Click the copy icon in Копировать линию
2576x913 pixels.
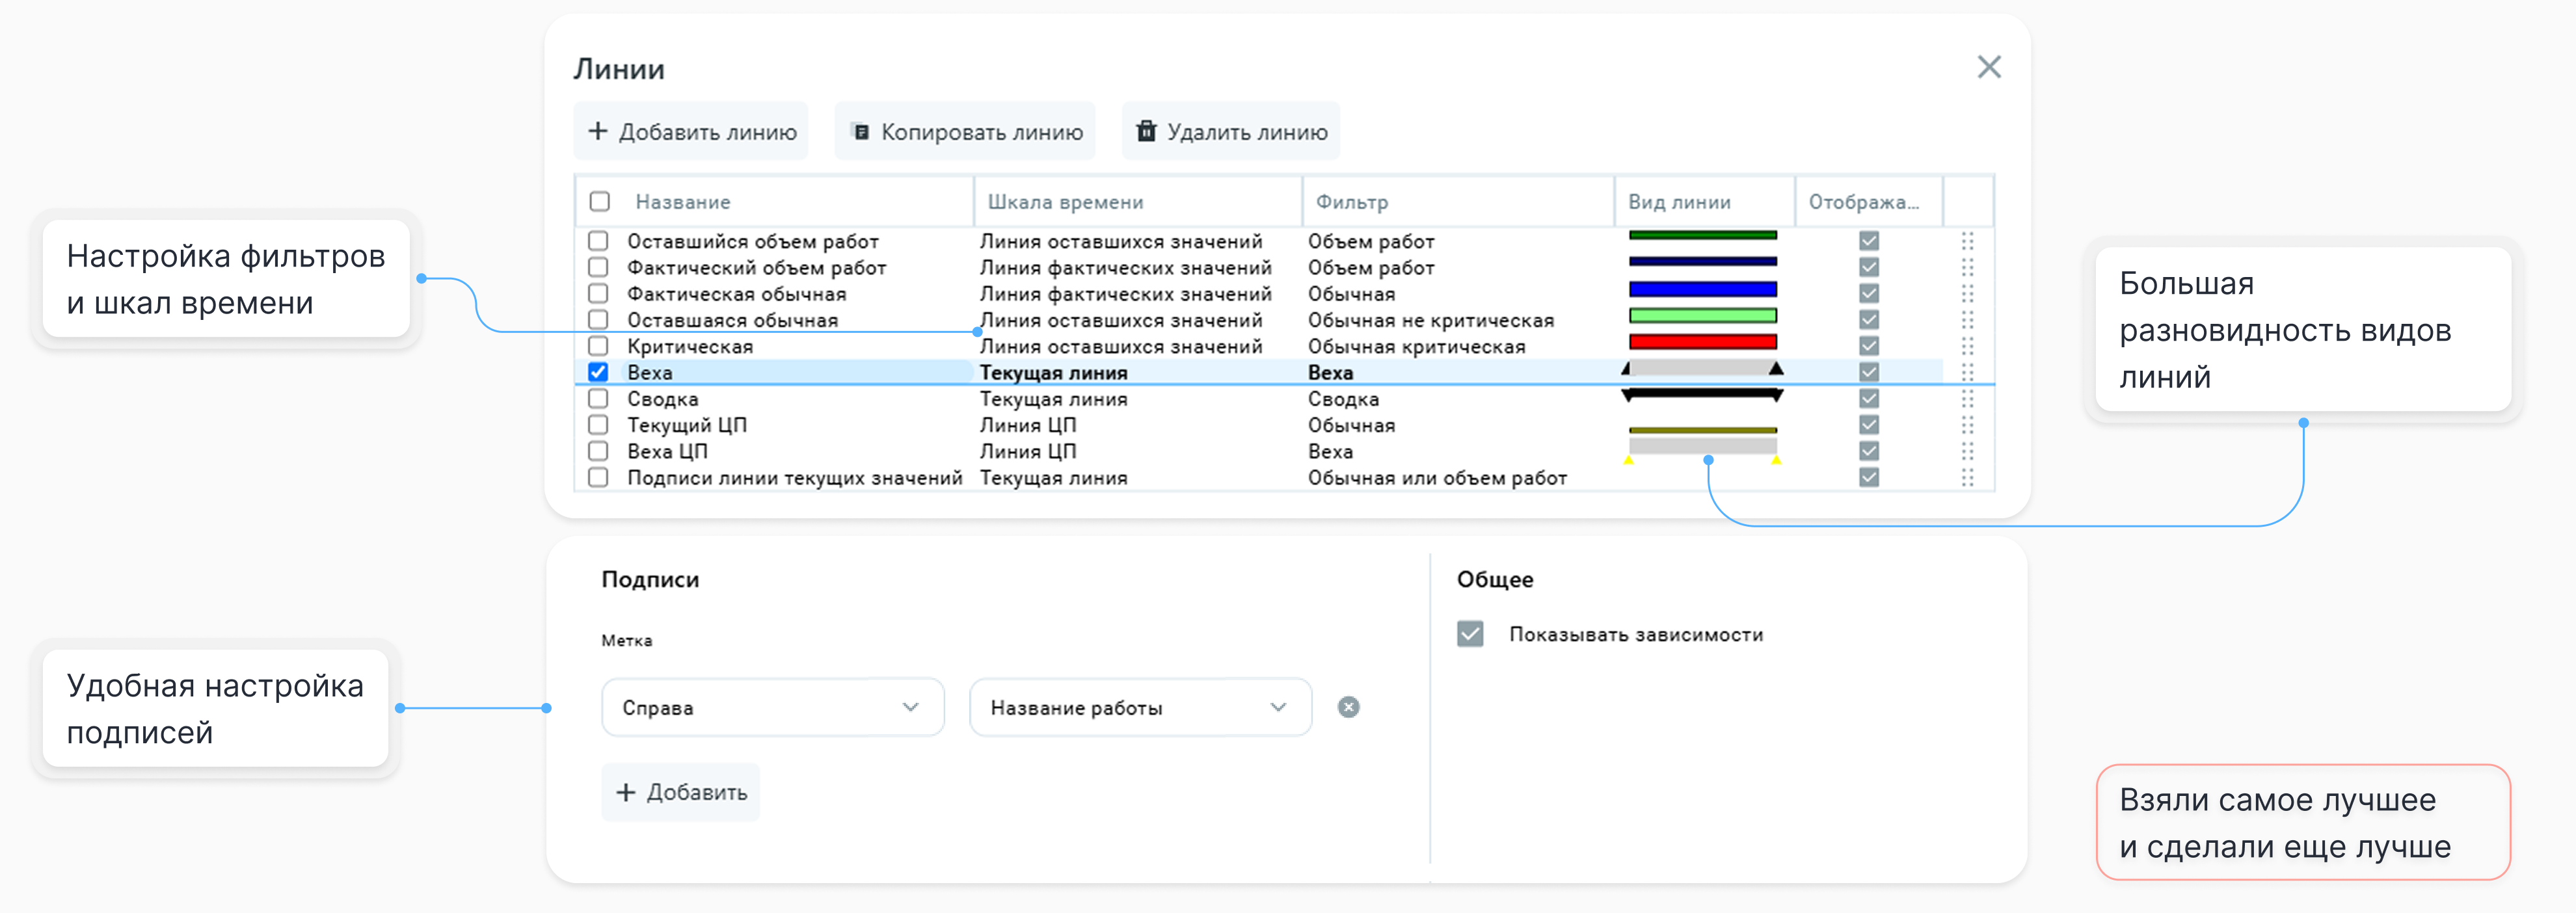pyautogui.click(x=860, y=131)
